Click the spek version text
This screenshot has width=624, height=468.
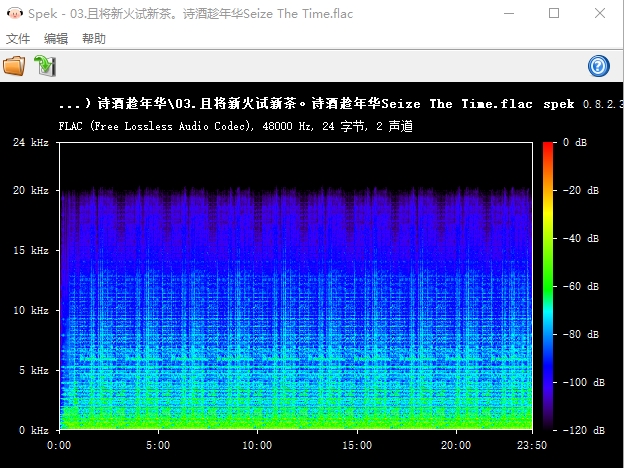(x=583, y=104)
